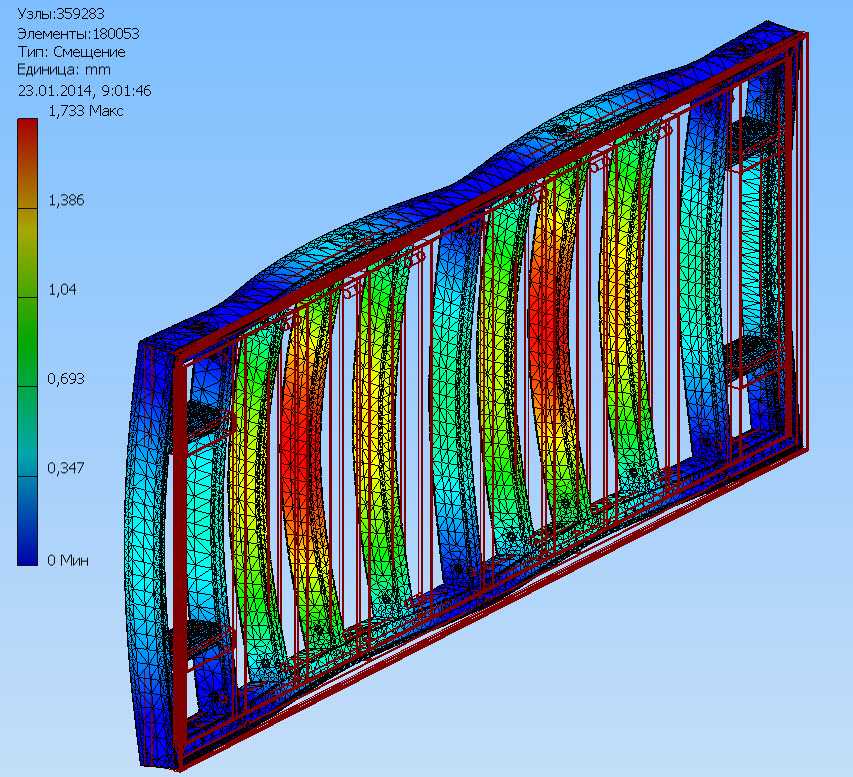The image size is (853, 777).
Task: Click the '23.01.2014, 9:01:46' timestamp
Action: point(84,90)
